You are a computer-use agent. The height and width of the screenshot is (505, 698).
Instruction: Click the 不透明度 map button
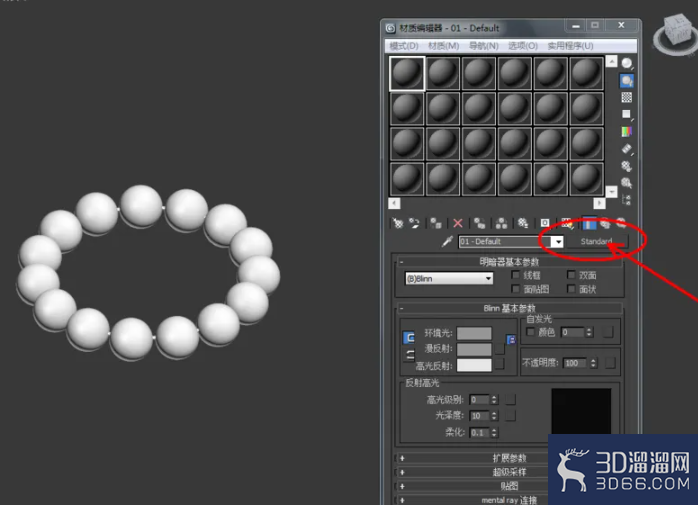tap(610, 363)
